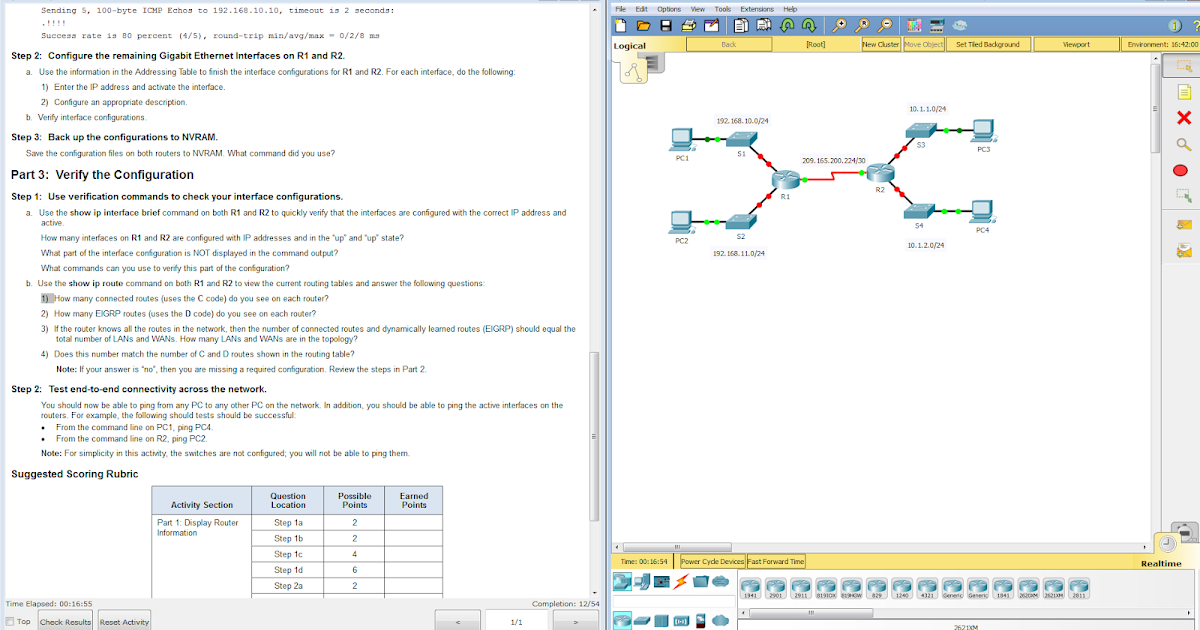The width and height of the screenshot is (1200, 630).
Task: Click Set Tiled Background button
Action: [988, 44]
